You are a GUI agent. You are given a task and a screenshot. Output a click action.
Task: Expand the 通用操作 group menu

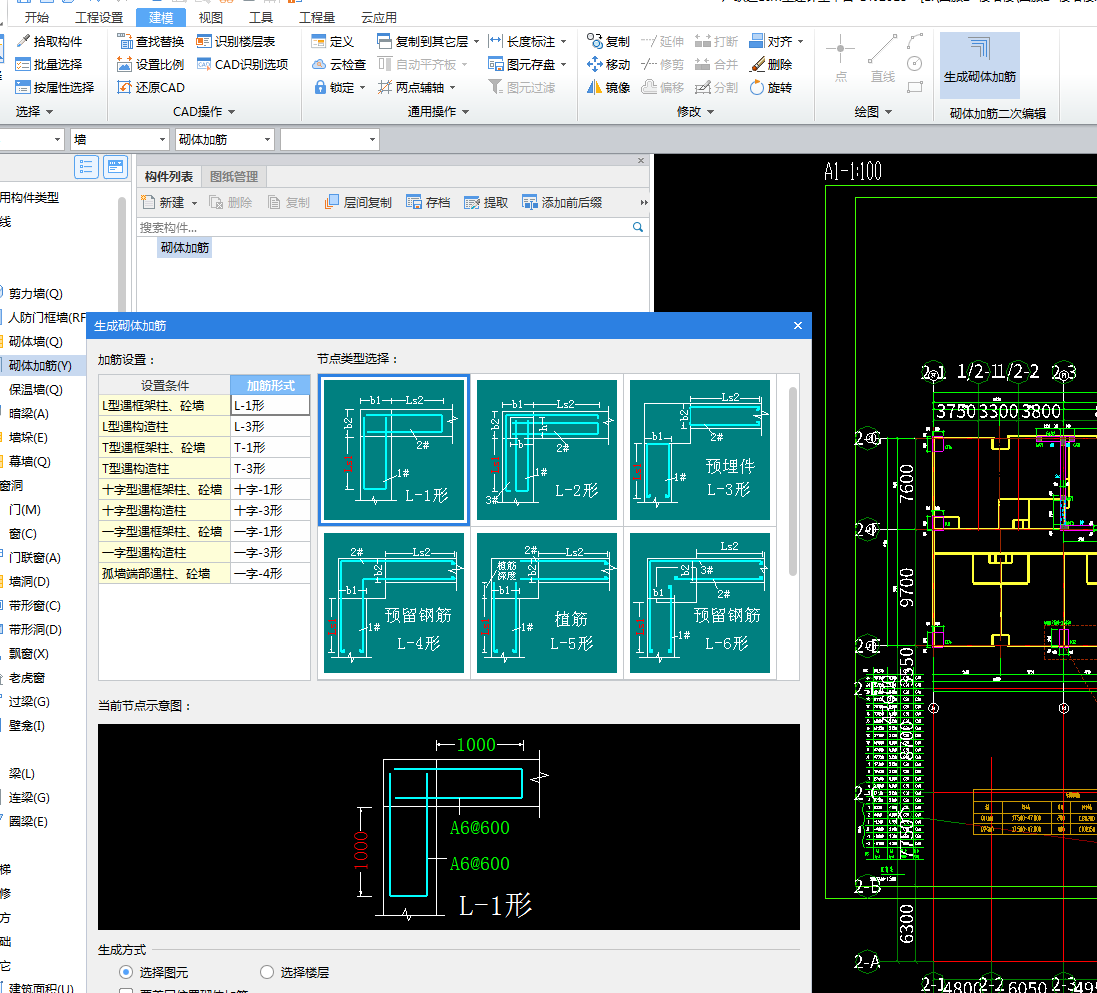pyautogui.click(x=465, y=112)
